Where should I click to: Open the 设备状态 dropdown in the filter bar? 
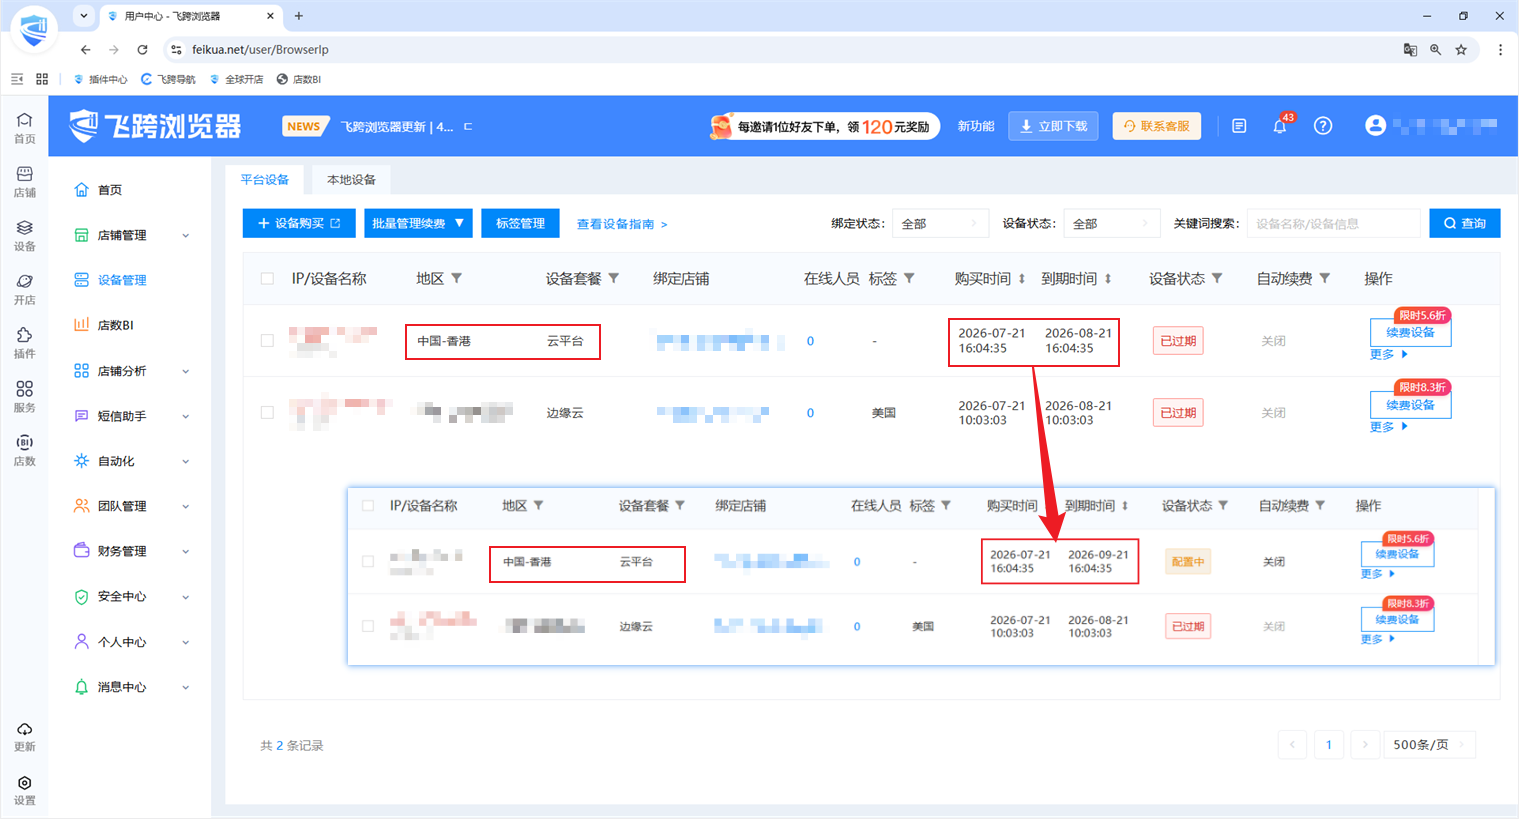[x=1111, y=224]
